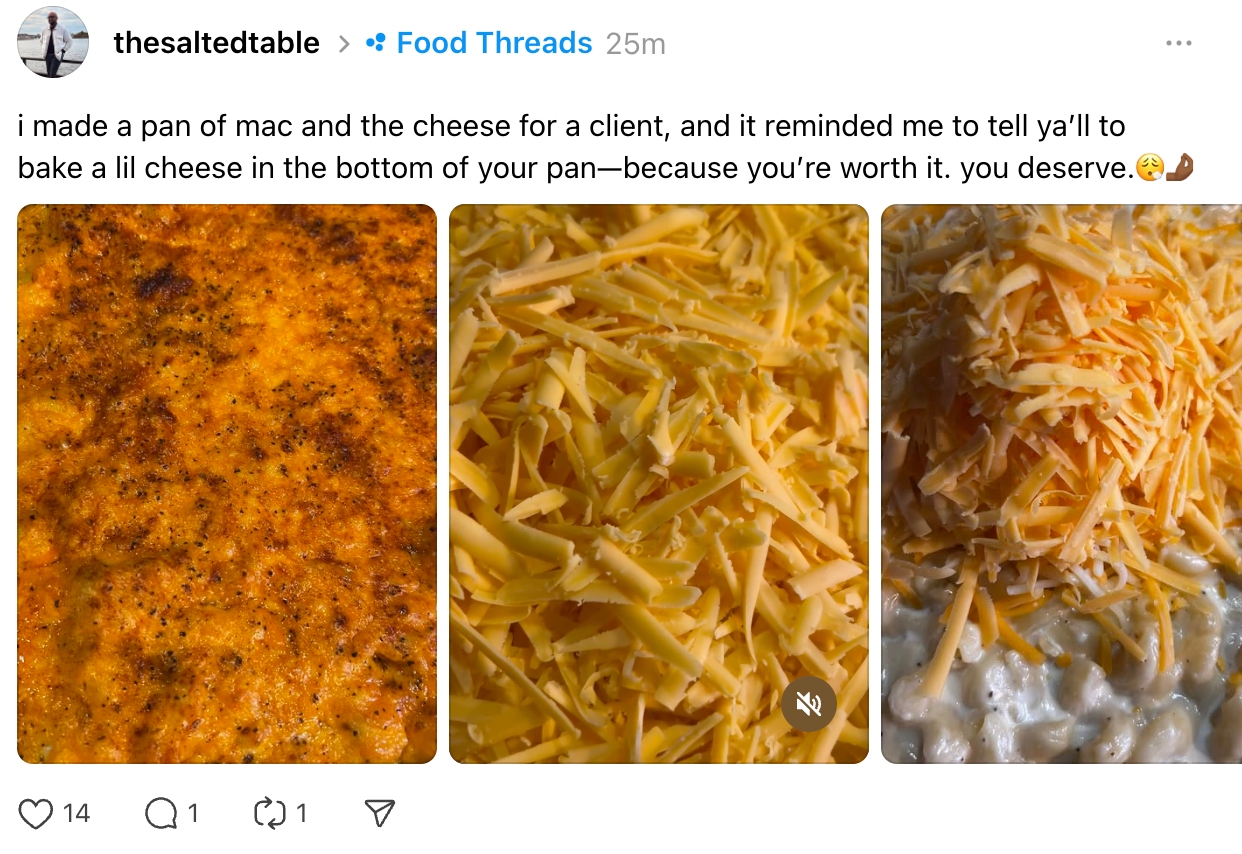Image resolution: width=1242 pixels, height=854 pixels.
Task: Open the three-dot more options menu
Action: tap(1179, 44)
